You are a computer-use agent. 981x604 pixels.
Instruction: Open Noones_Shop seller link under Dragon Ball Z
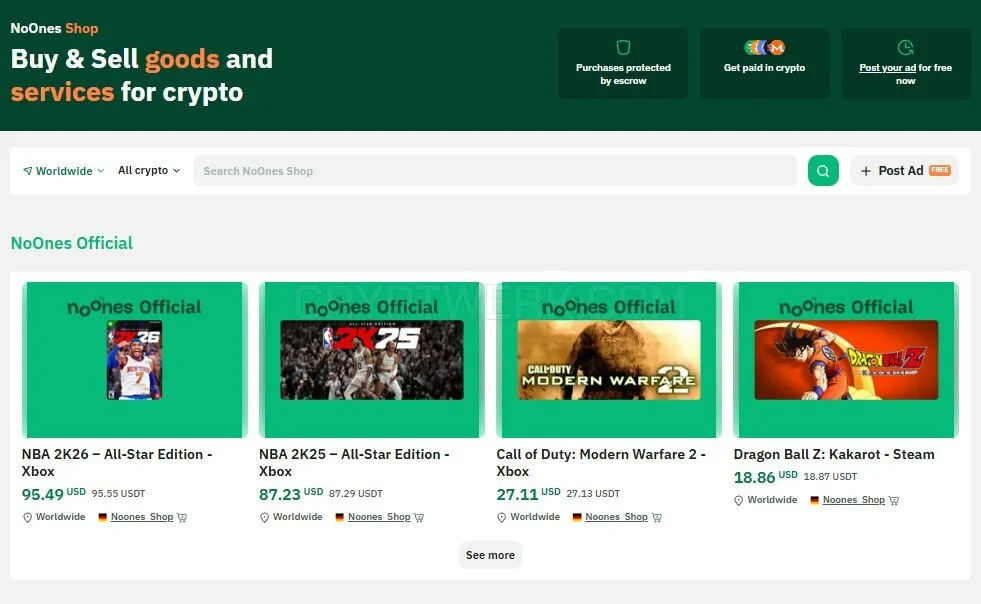point(853,500)
